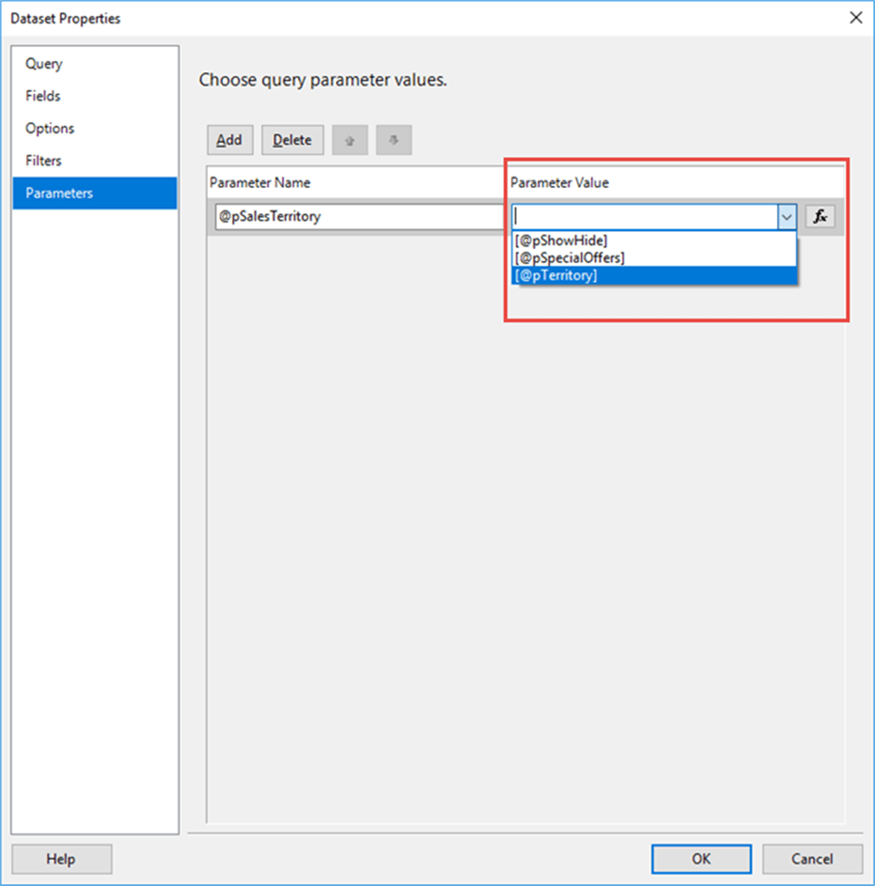Collapse the Parameter Value dropdown arrow
The width and height of the screenshot is (875, 886).
[787, 216]
